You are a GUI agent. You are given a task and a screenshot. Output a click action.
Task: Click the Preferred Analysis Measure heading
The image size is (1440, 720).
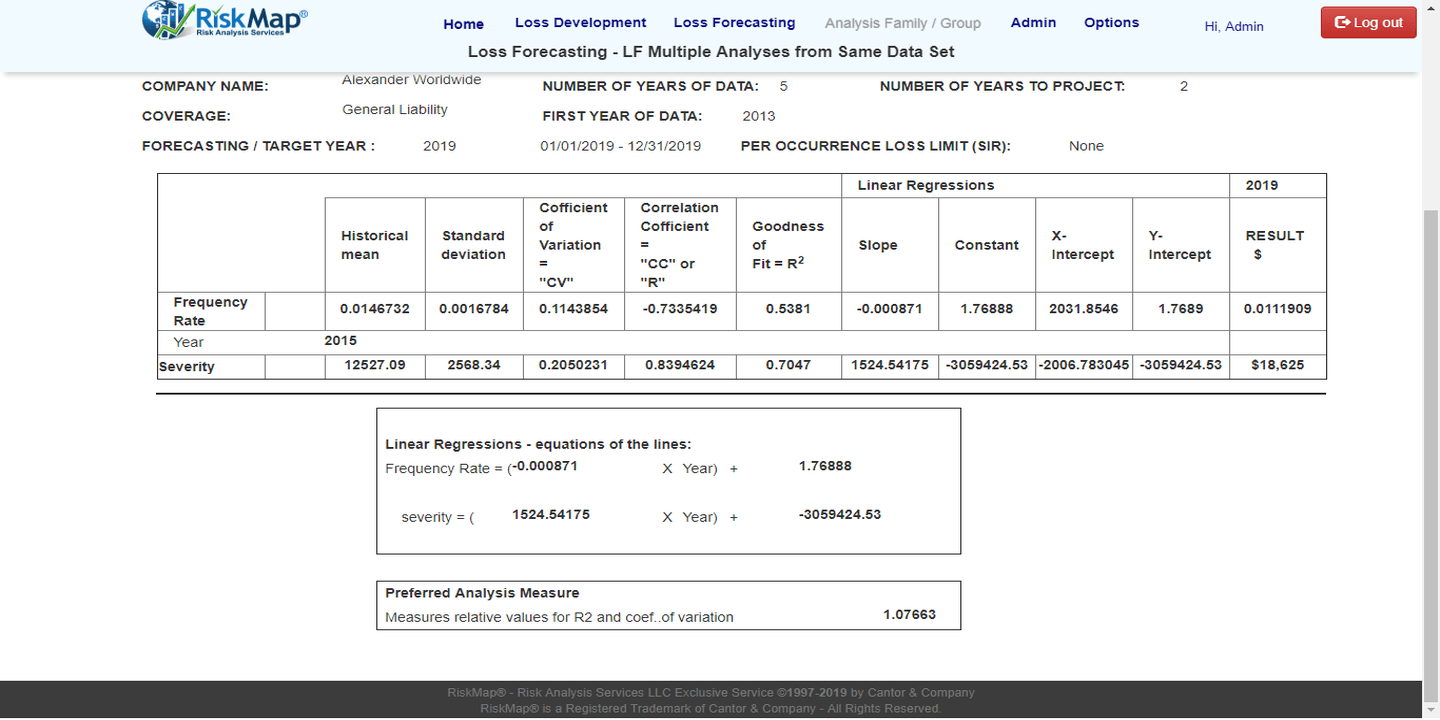[482, 593]
